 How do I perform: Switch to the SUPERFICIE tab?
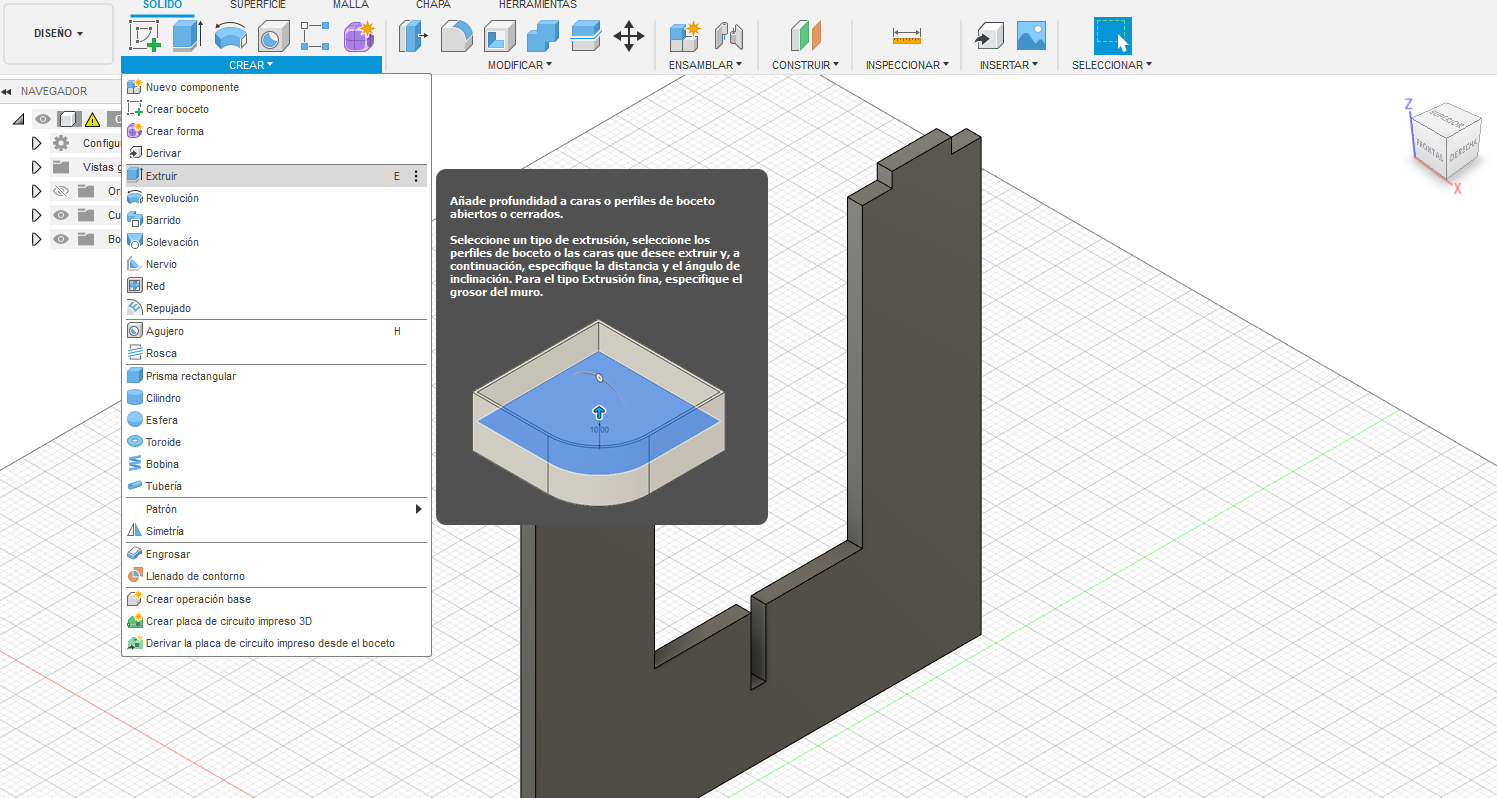(x=258, y=5)
